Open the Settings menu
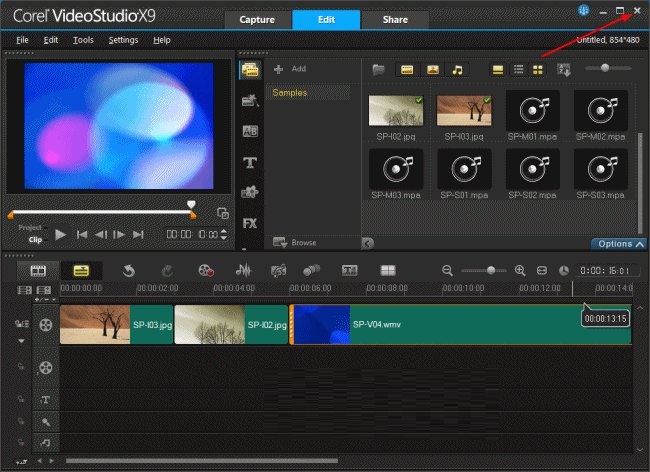This screenshot has width=650, height=472. [x=123, y=40]
